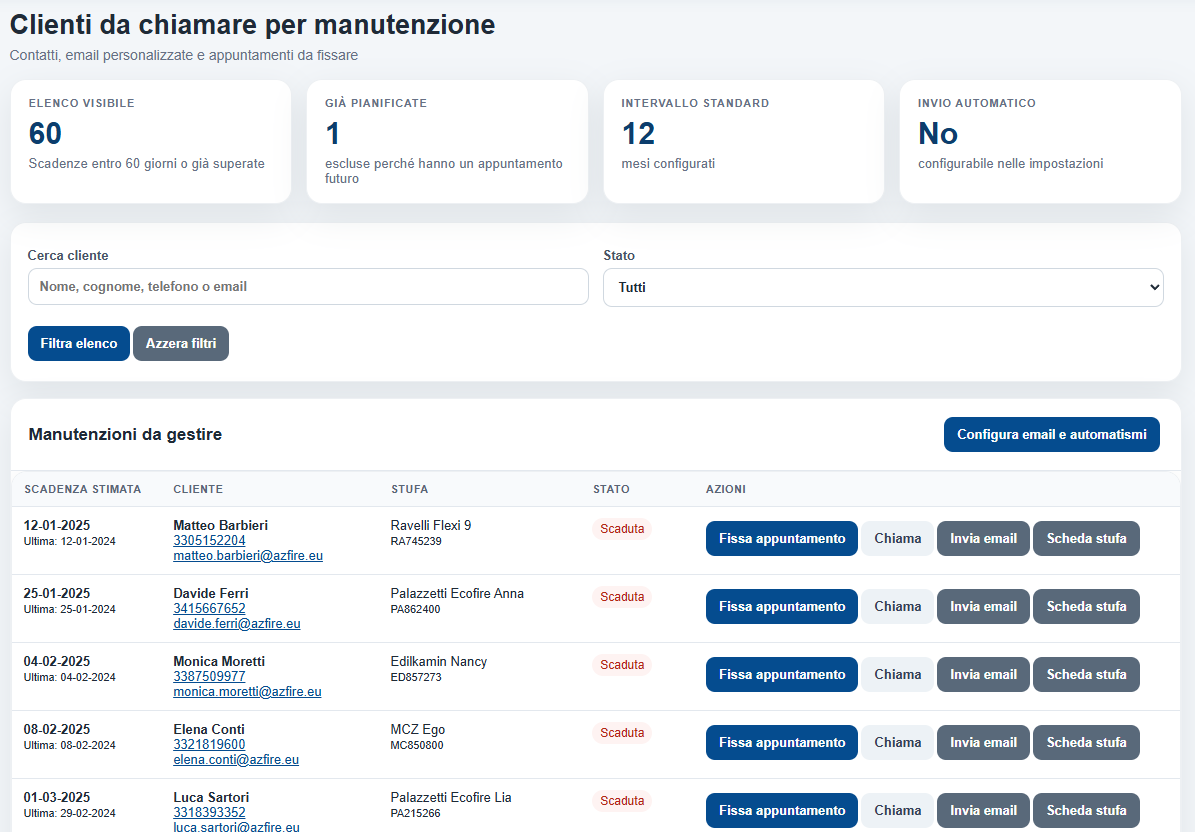Screen dimensions: 1195x832
Task: Click the Scadenza stimata column header
Action: click(x=82, y=489)
